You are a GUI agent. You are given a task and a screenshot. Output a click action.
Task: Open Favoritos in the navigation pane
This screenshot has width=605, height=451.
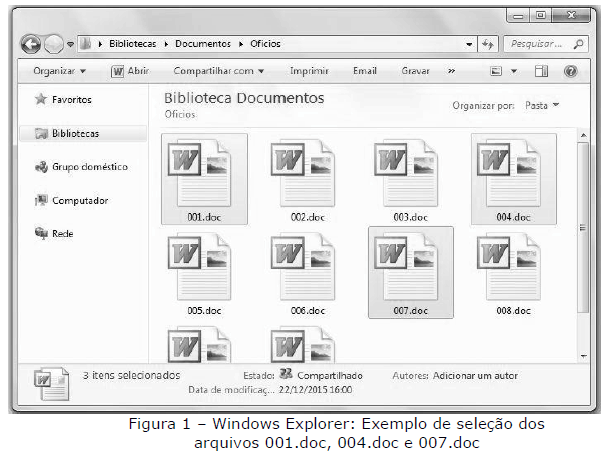70,100
